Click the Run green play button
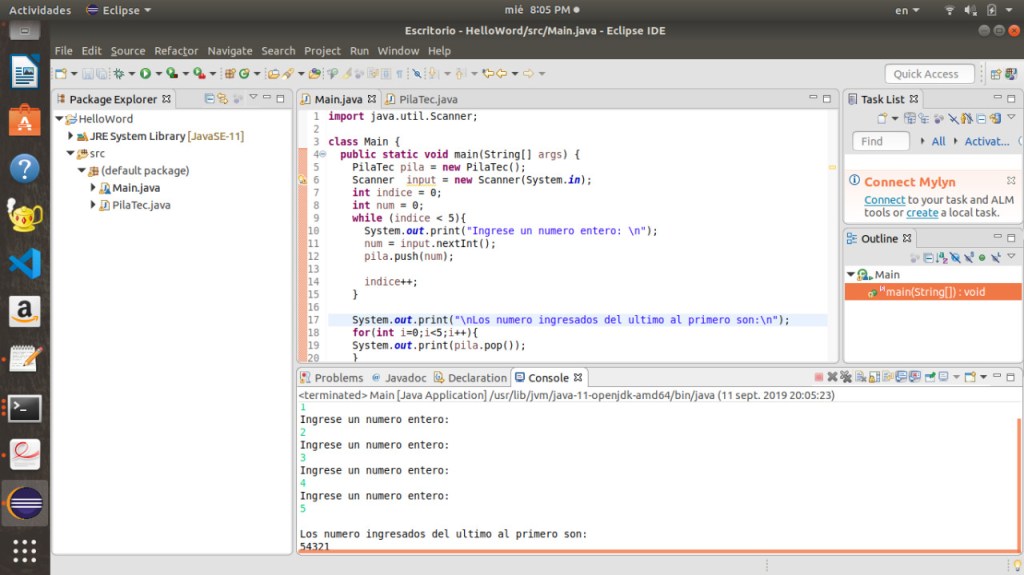Viewport: 1024px width, 575px height. pyautogui.click(x=145, y=74)
